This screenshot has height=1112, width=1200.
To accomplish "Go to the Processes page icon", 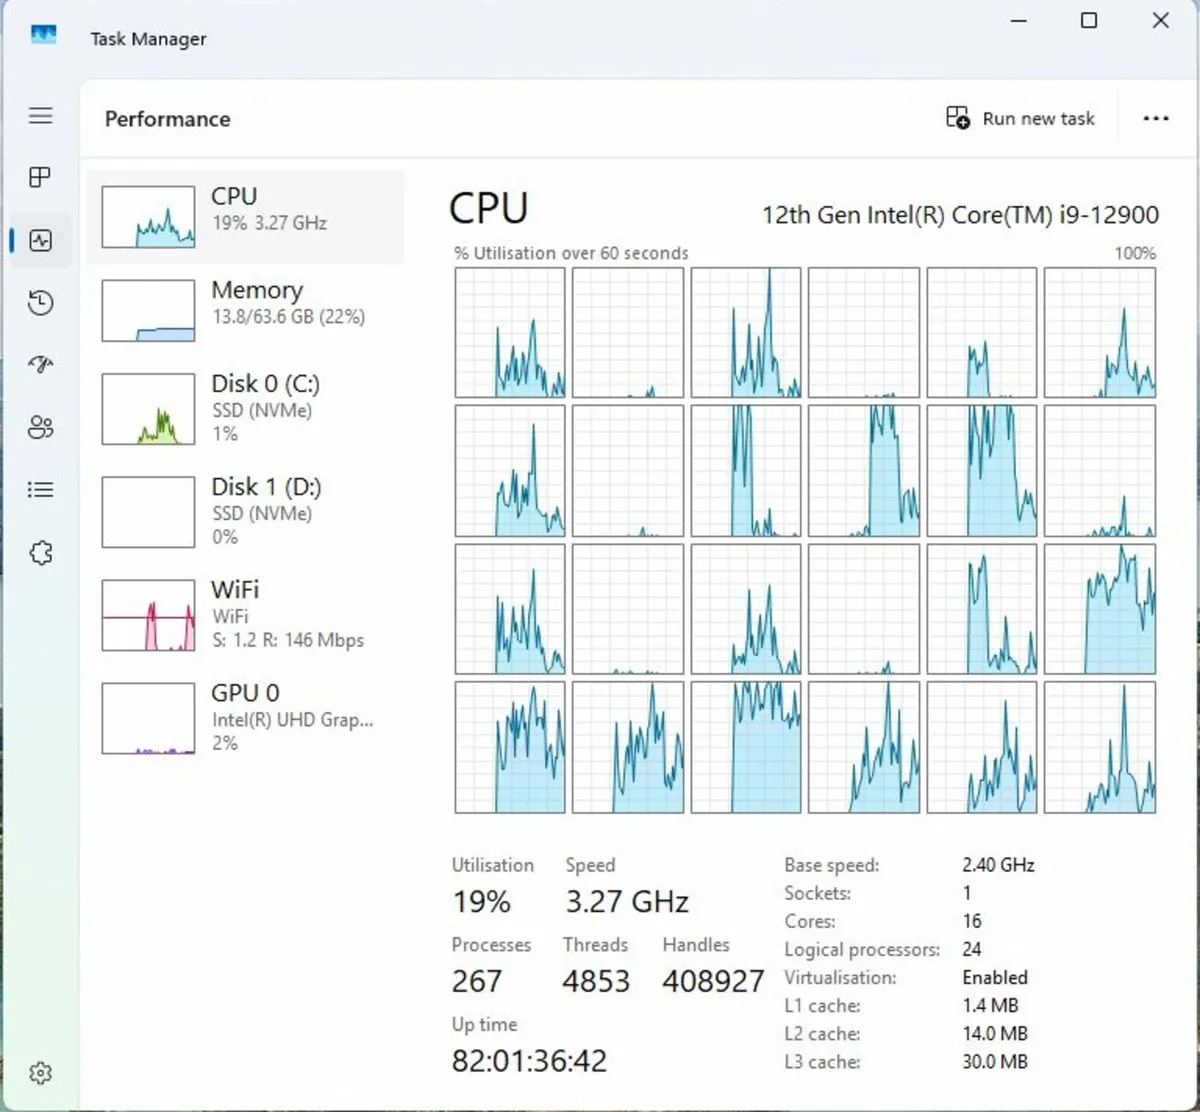I will click(41, 178).
